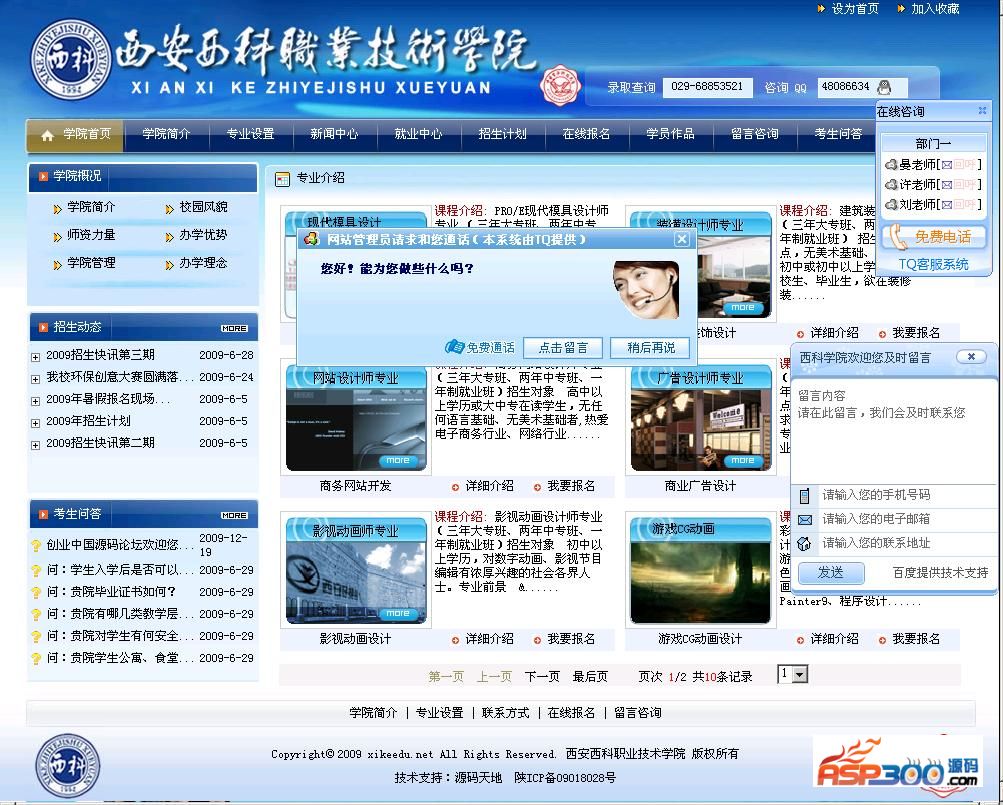Click 学院管理 in 学院概况 sidebar

click(91, 263)
